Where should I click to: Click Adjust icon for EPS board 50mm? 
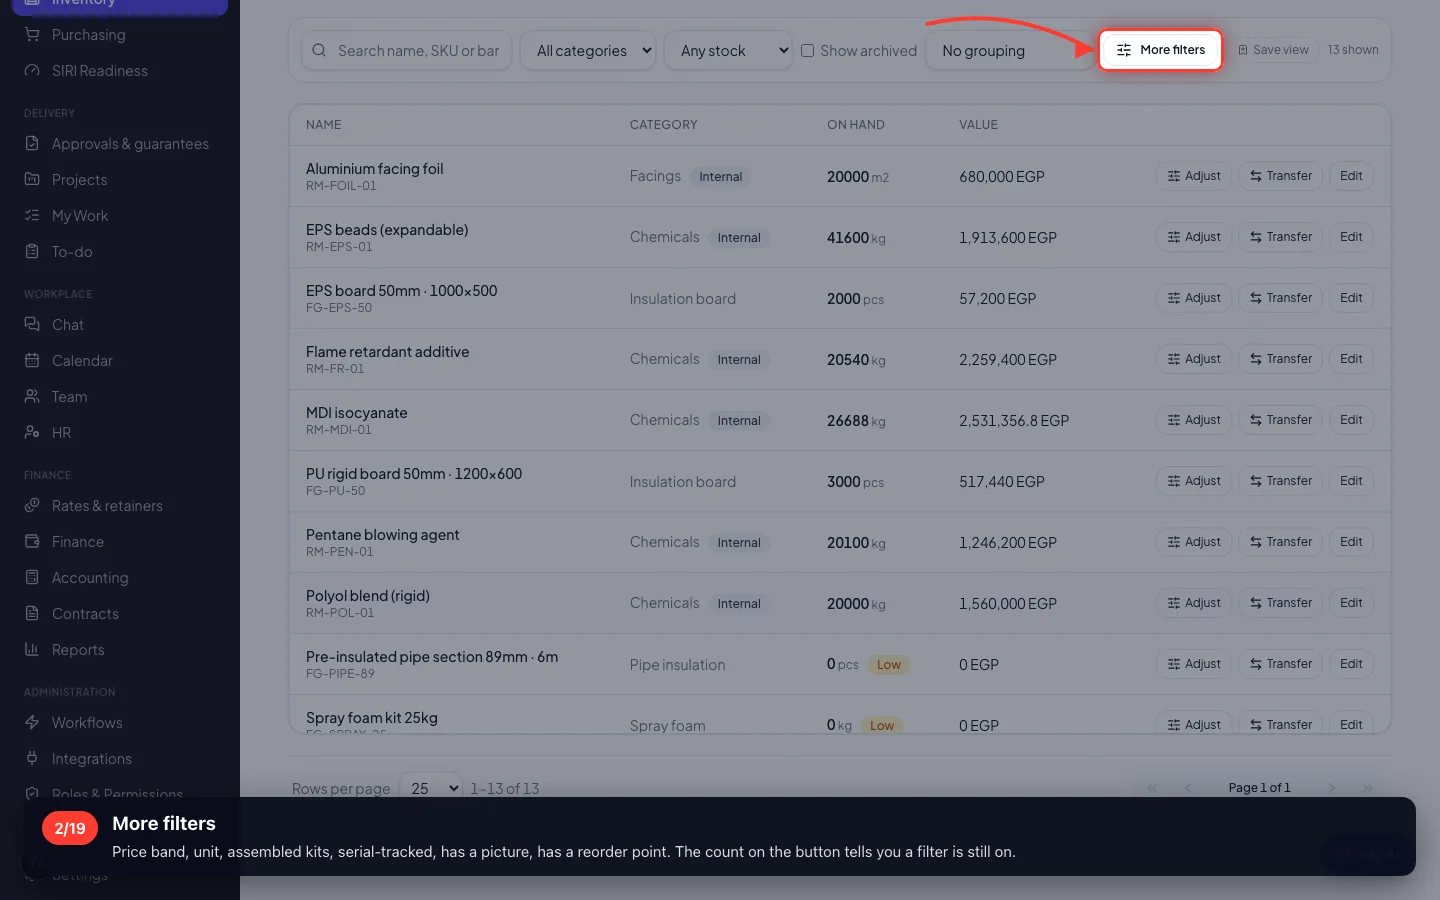tap(1174, 298)
